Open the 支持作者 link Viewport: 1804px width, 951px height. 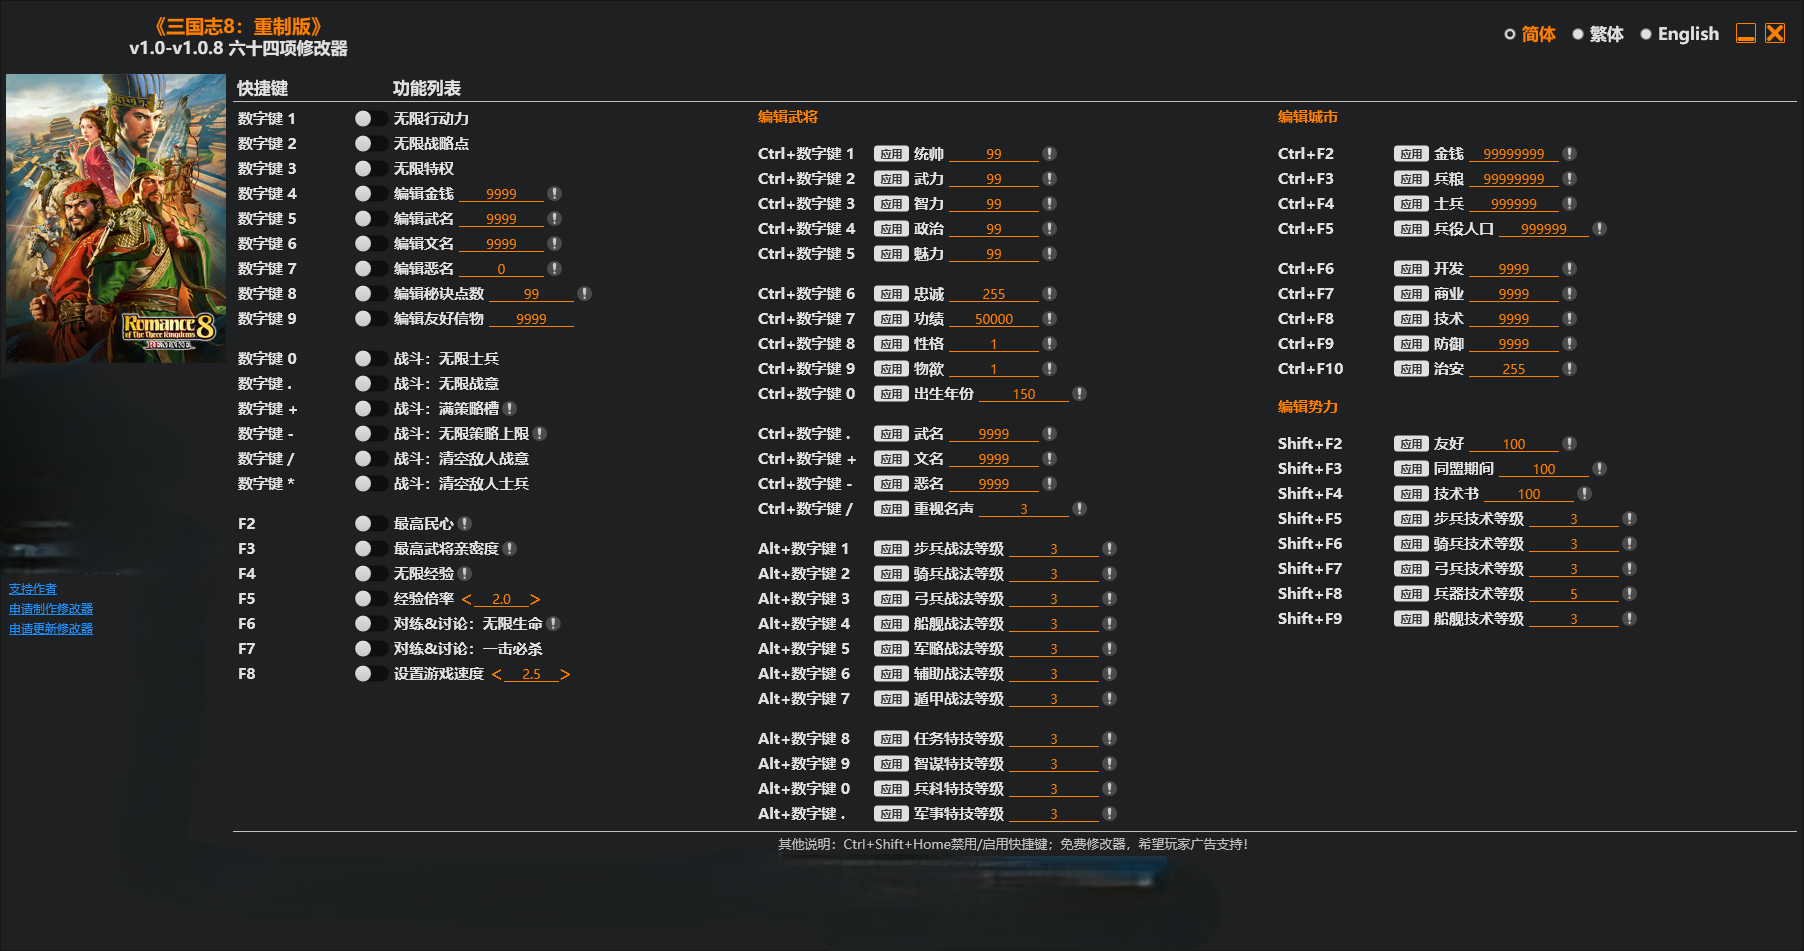click(x=33, y=589)
